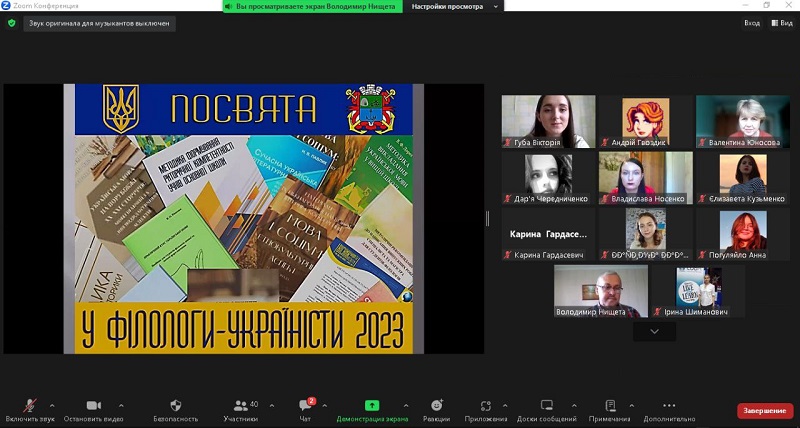
Task: Expand the caret next to Приложения
Action: (x=505, y=406)
